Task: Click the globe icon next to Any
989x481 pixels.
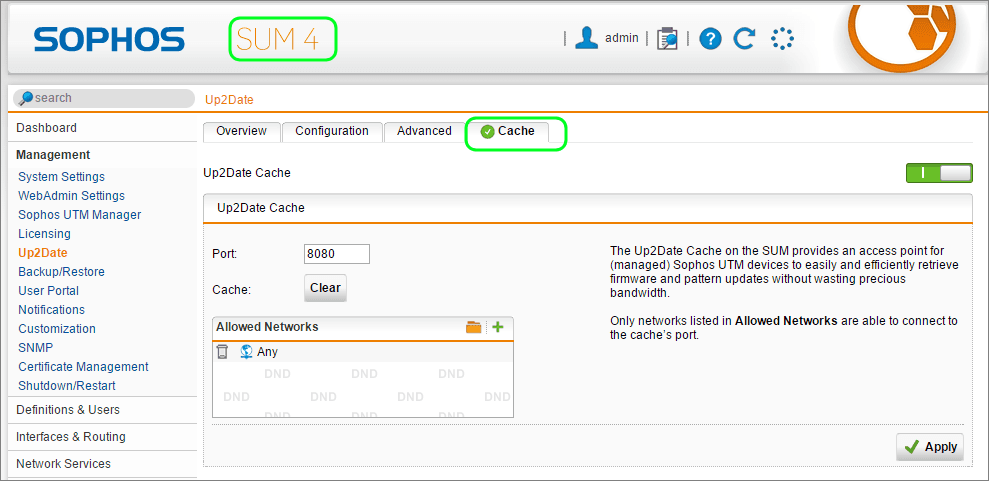Action: [247, 352]
